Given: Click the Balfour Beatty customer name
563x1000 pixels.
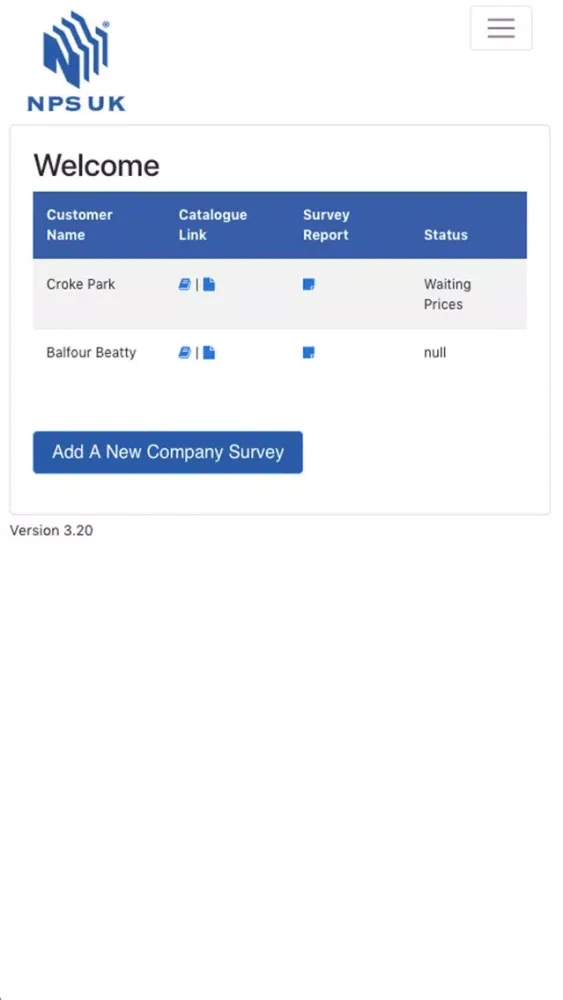Looking at the screenshot, I should [x=91, y=353].
